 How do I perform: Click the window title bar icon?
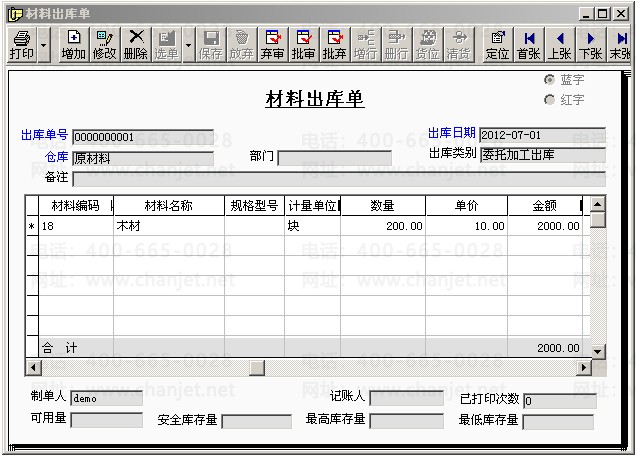click(x=15, y=14)
